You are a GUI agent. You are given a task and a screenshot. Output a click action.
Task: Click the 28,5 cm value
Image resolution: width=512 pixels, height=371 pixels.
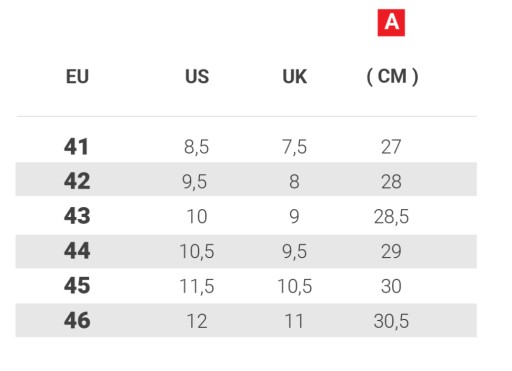391,217
